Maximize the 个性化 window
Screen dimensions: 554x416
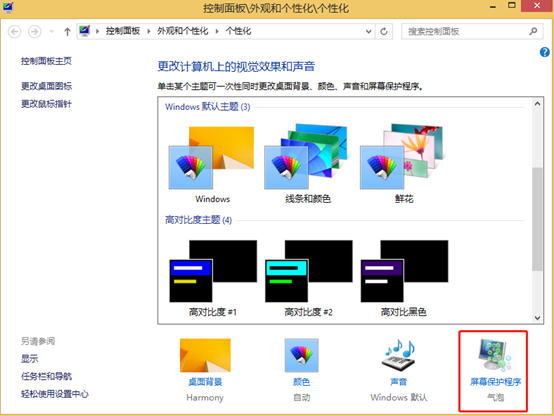[512, 5]
